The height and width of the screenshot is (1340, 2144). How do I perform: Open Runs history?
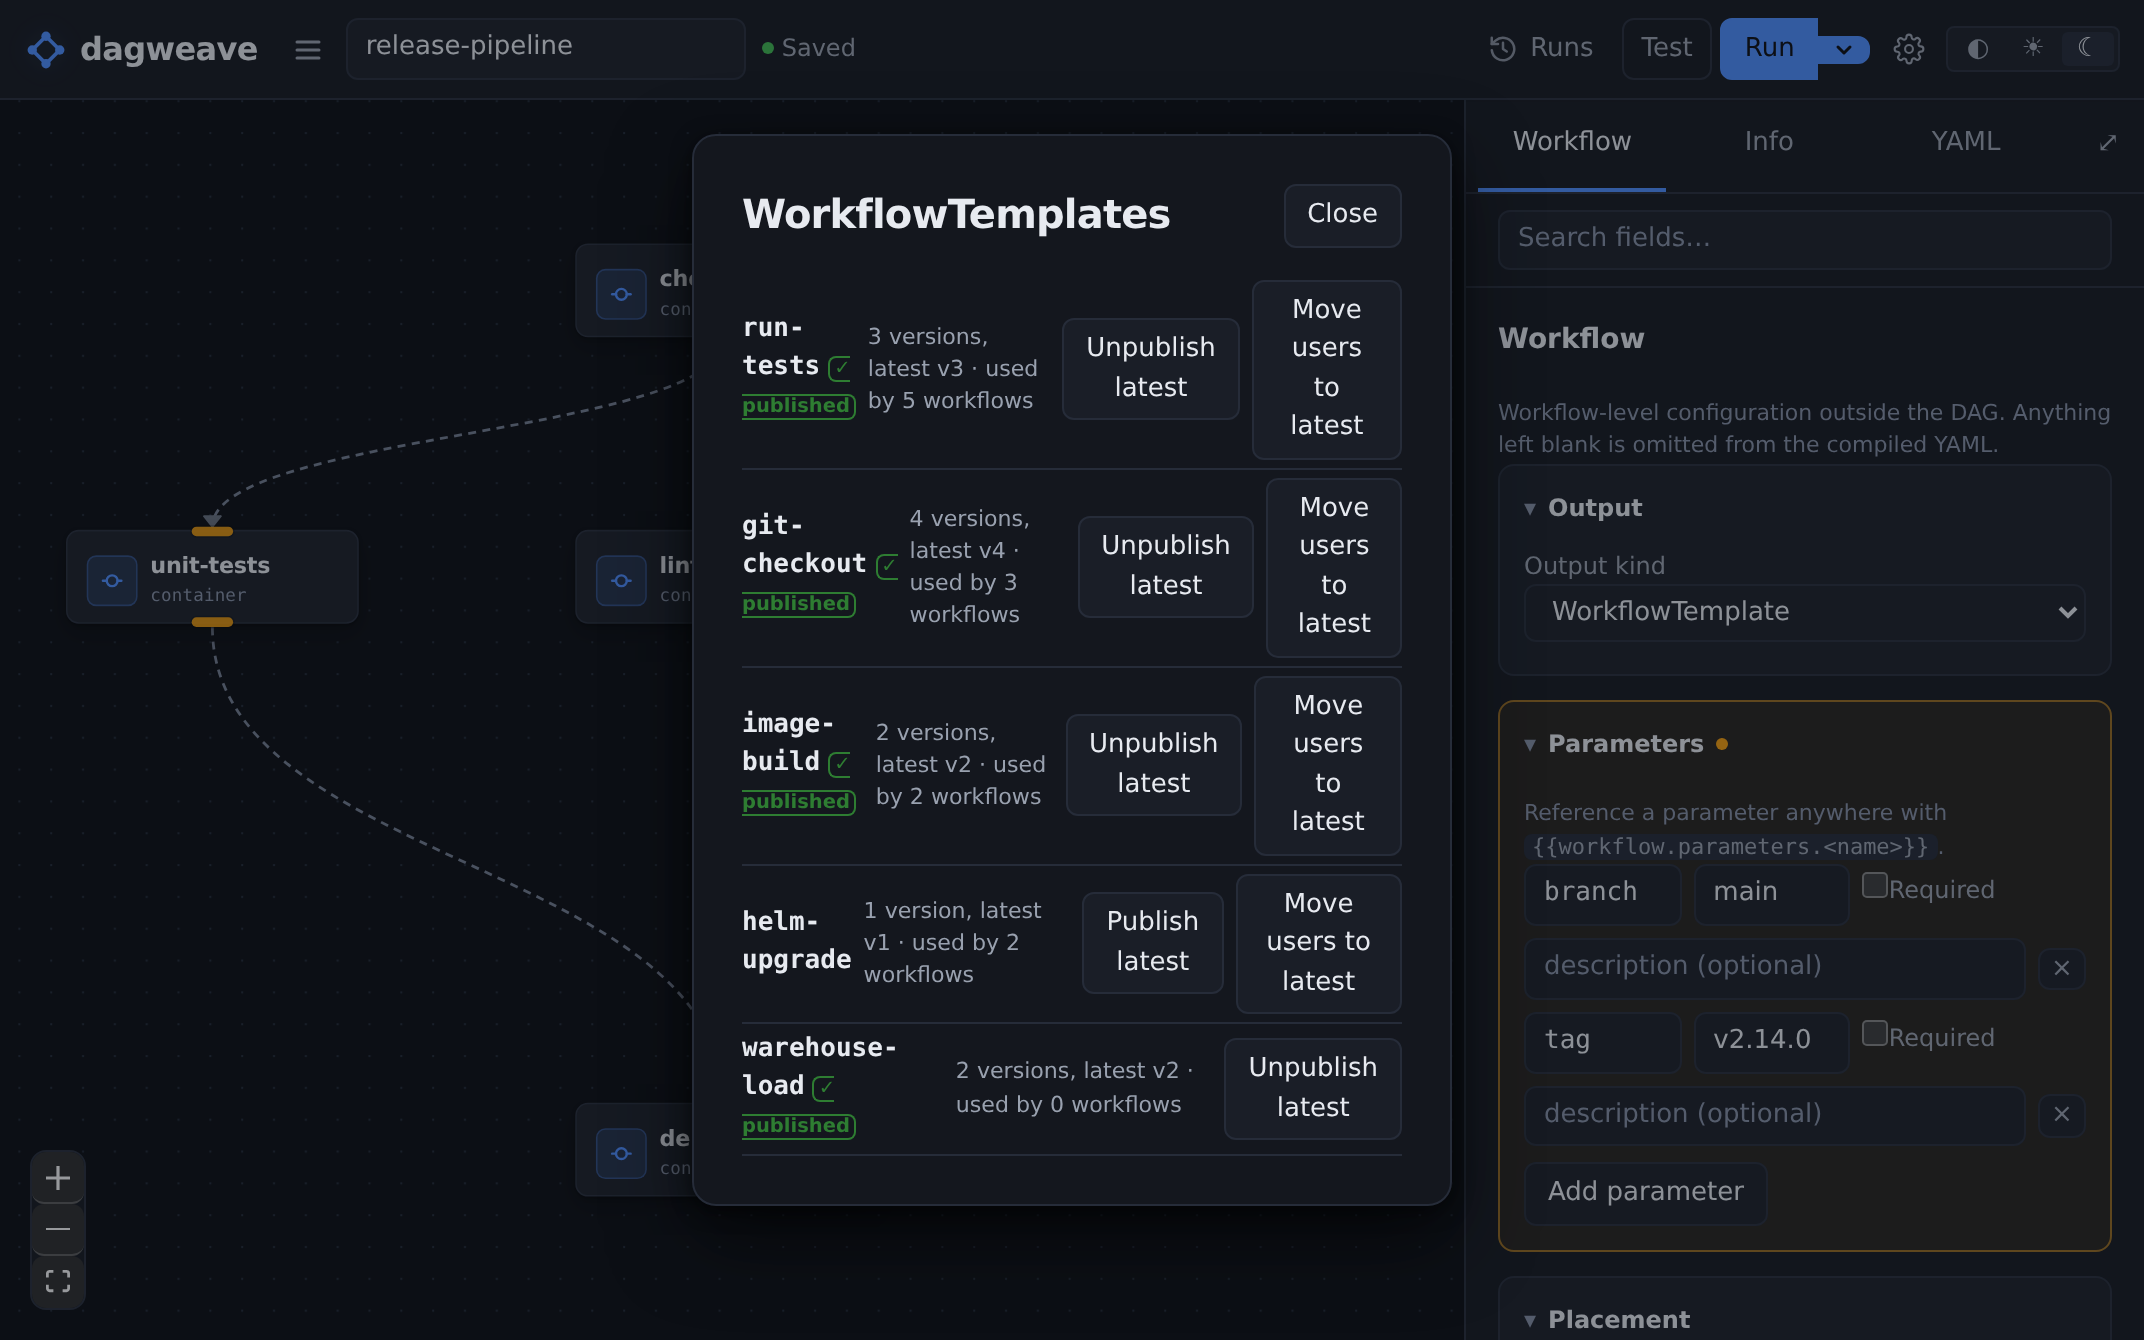coord(1541,48)
